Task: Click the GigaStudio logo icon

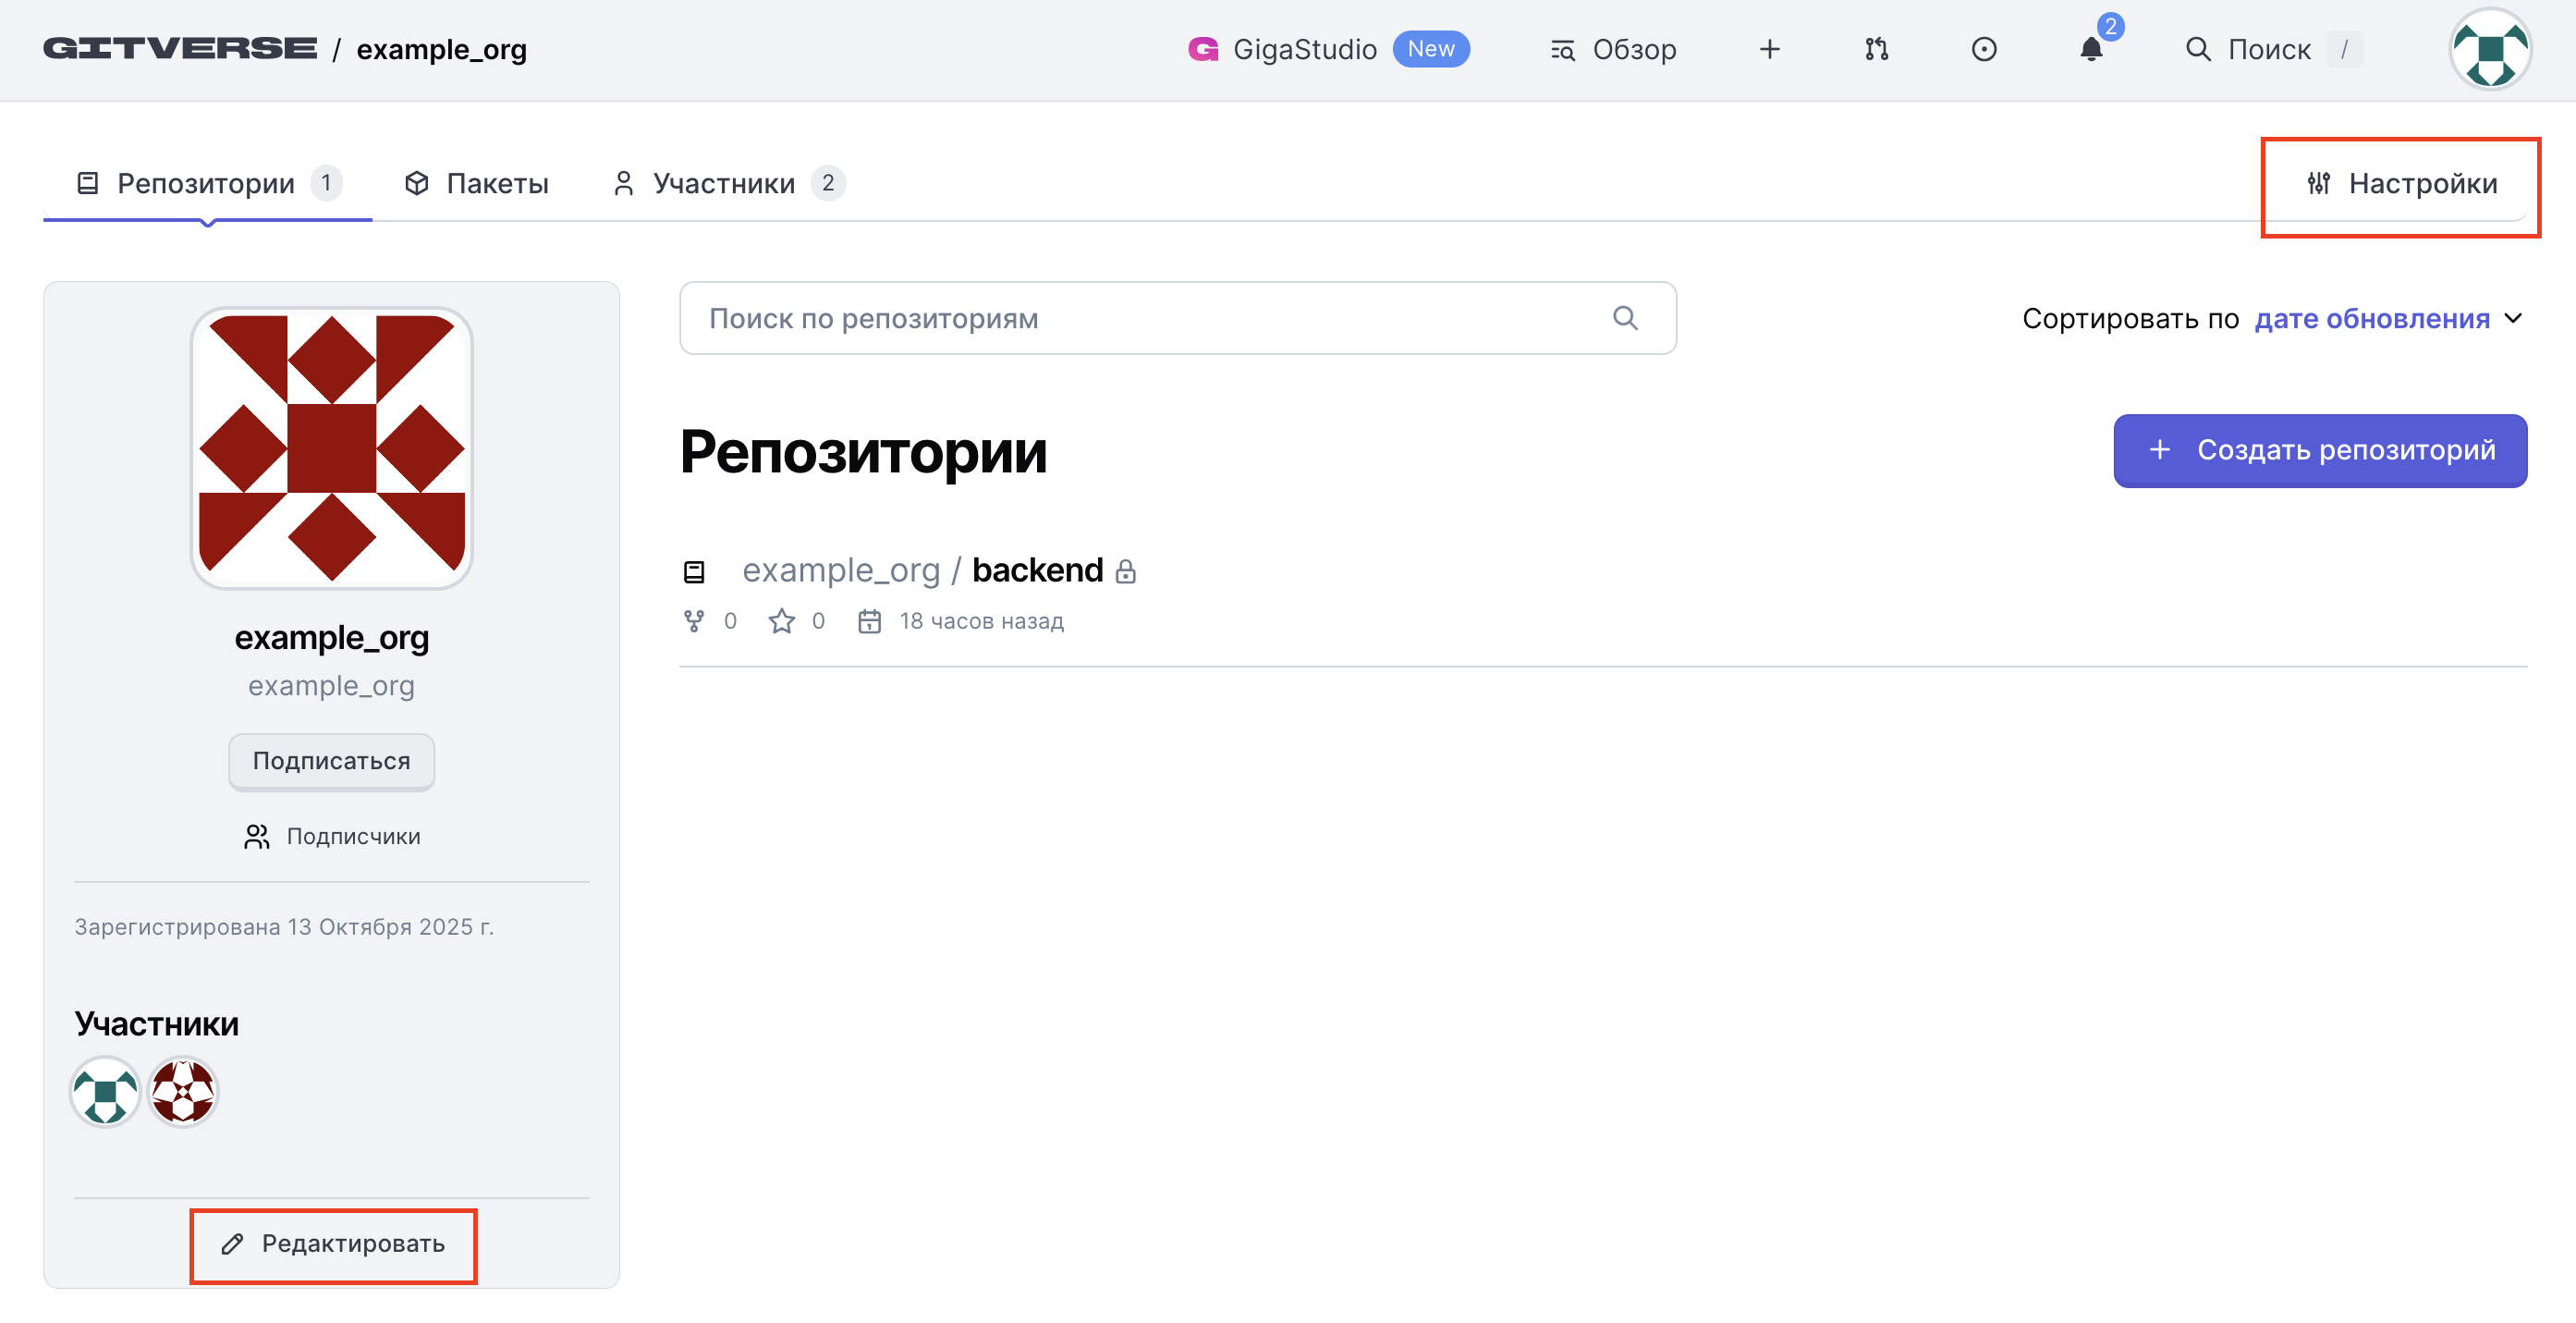Action: (1203, 49)
